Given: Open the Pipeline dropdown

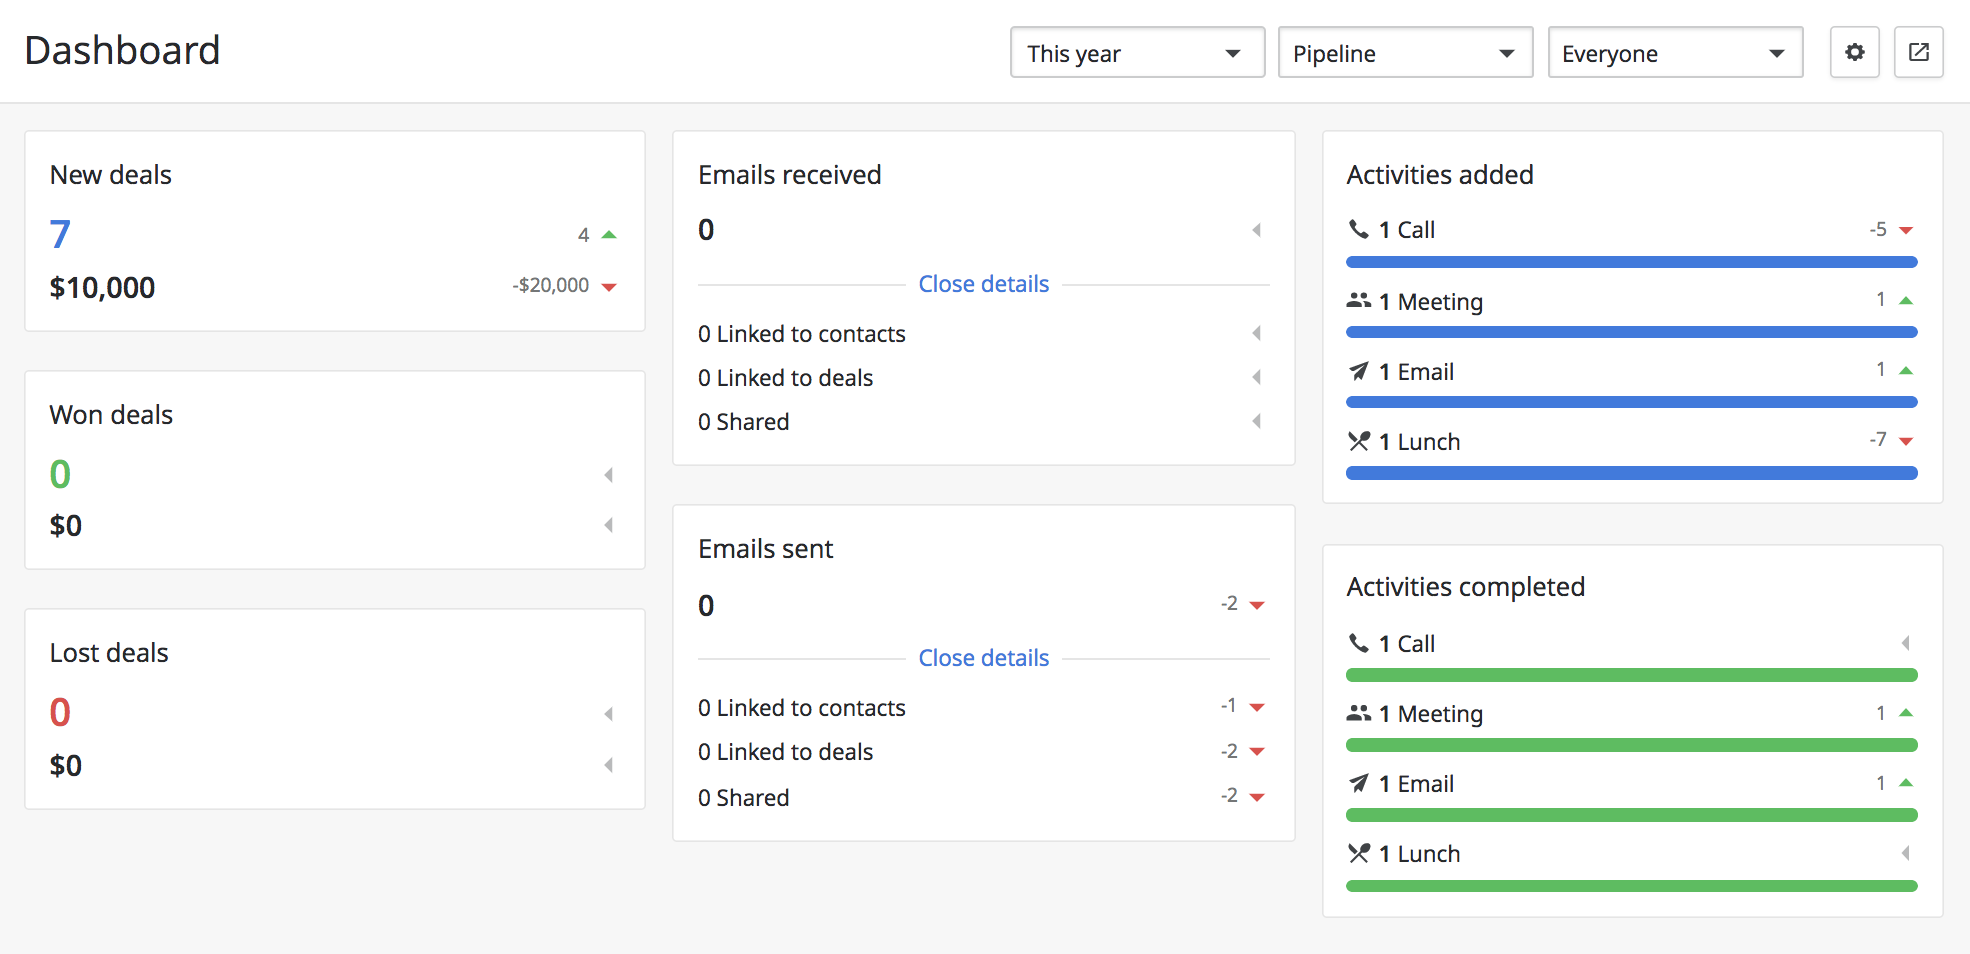Looking at the screenshot, I should 1405,53.
